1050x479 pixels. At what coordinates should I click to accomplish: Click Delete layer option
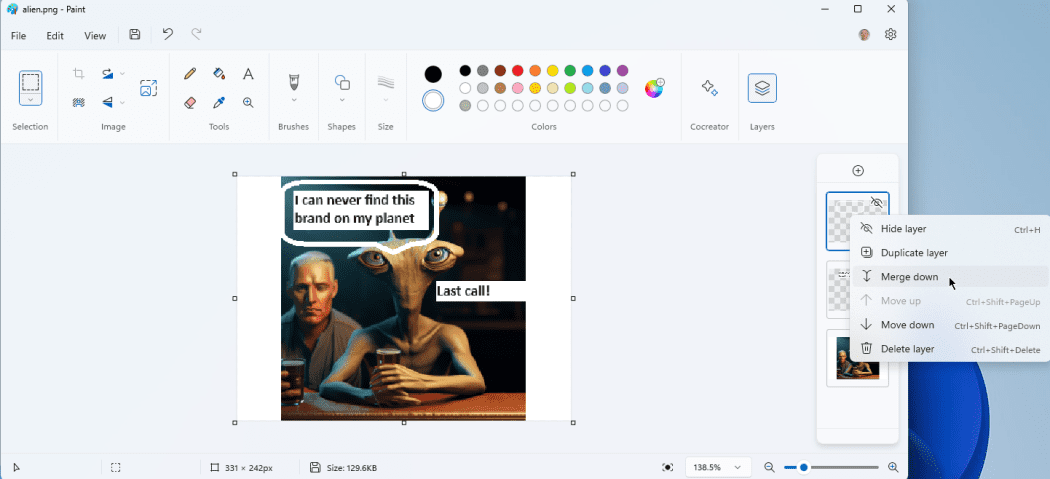tap(907, 349)
